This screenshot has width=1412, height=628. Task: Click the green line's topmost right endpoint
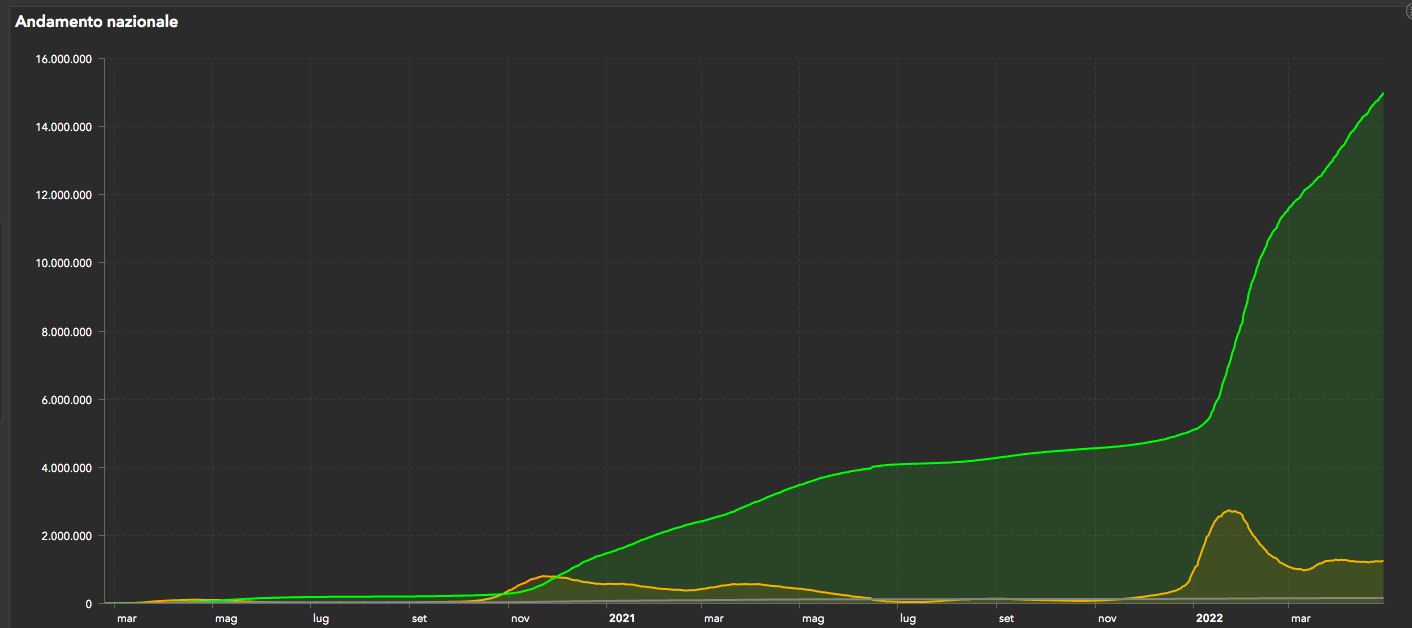point(1383,94)
